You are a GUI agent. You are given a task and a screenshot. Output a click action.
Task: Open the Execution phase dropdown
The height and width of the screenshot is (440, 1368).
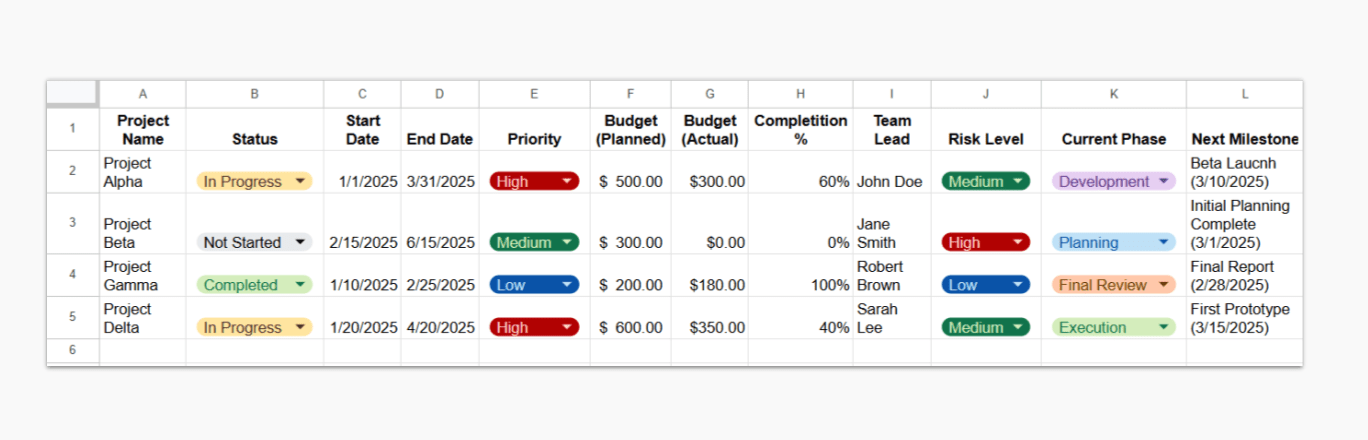pos(1113,327)
